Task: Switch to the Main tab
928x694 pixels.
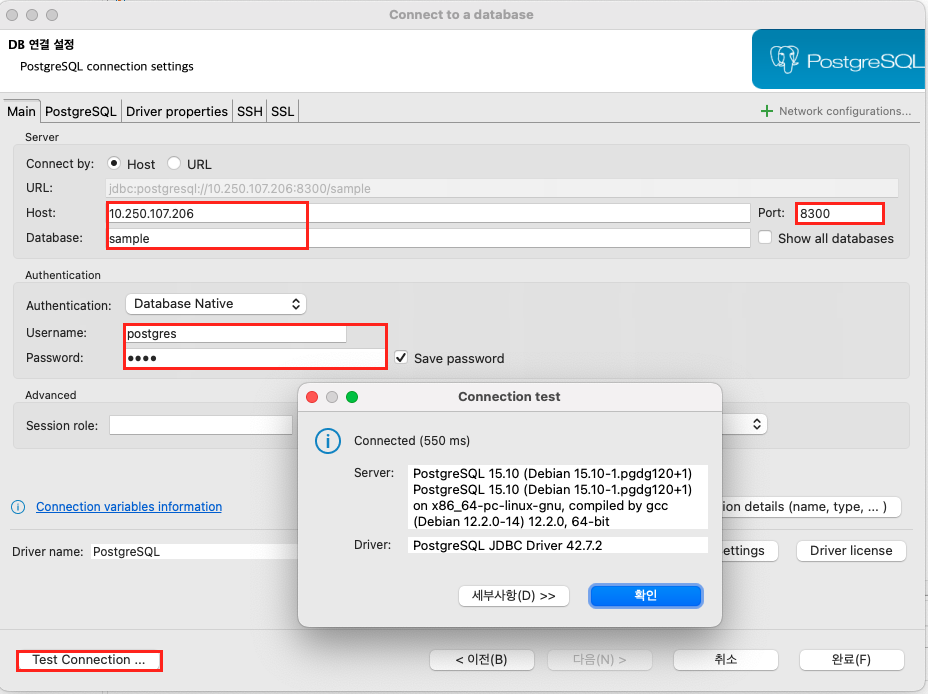Action: (x=21, y=111)
